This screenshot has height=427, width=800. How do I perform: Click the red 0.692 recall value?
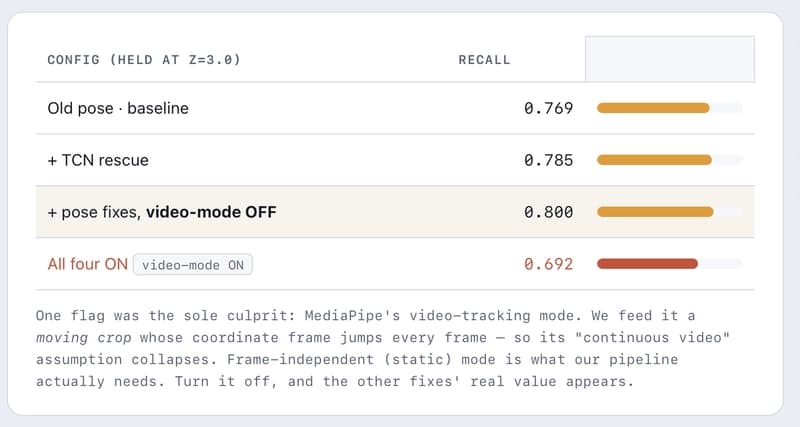click(548, 264)
